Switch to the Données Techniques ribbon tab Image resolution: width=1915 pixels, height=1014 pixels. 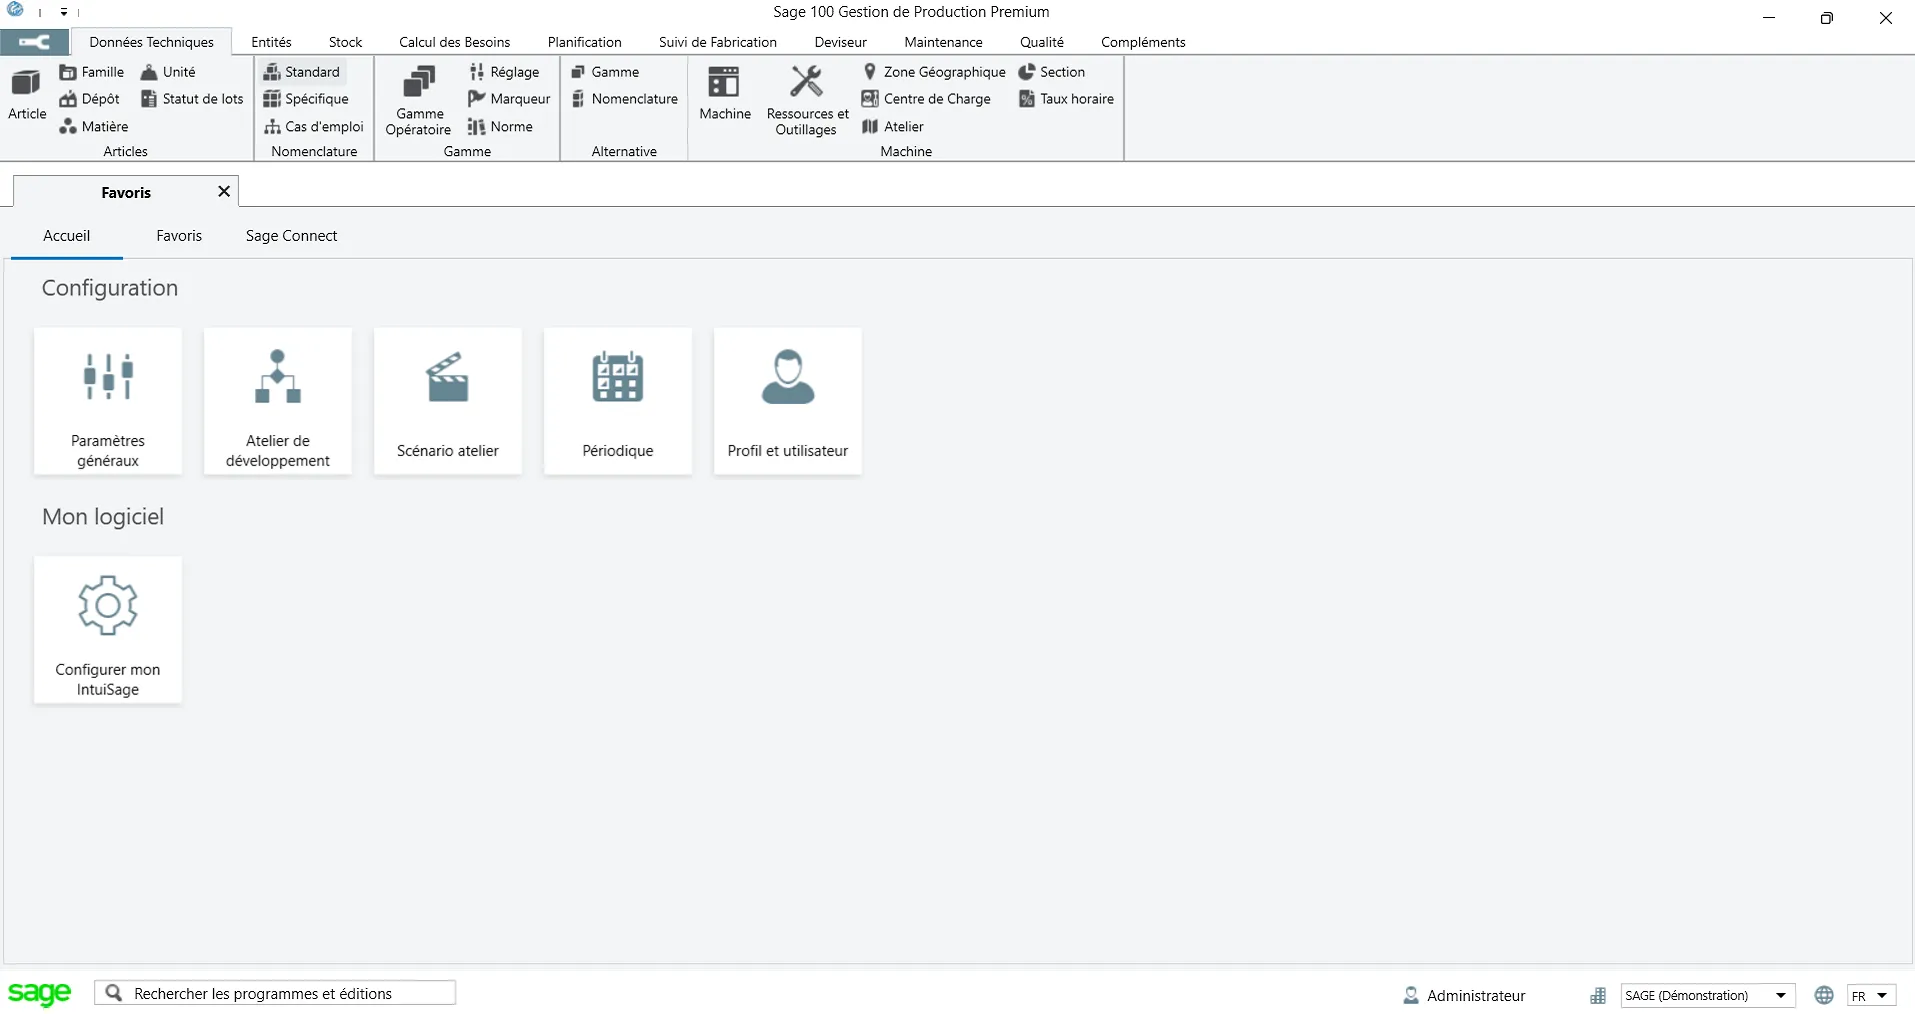[x=151, y=42]
